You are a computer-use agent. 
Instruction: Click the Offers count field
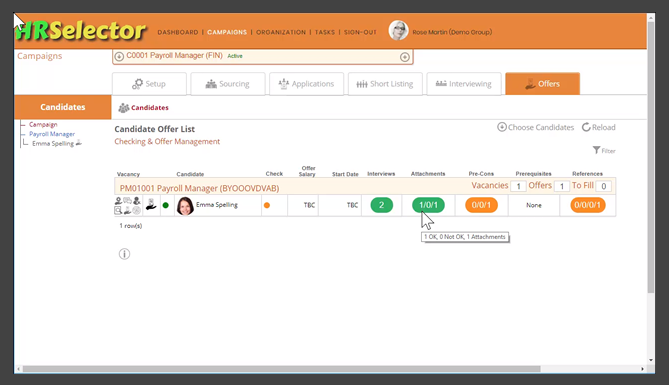point(562,186)
